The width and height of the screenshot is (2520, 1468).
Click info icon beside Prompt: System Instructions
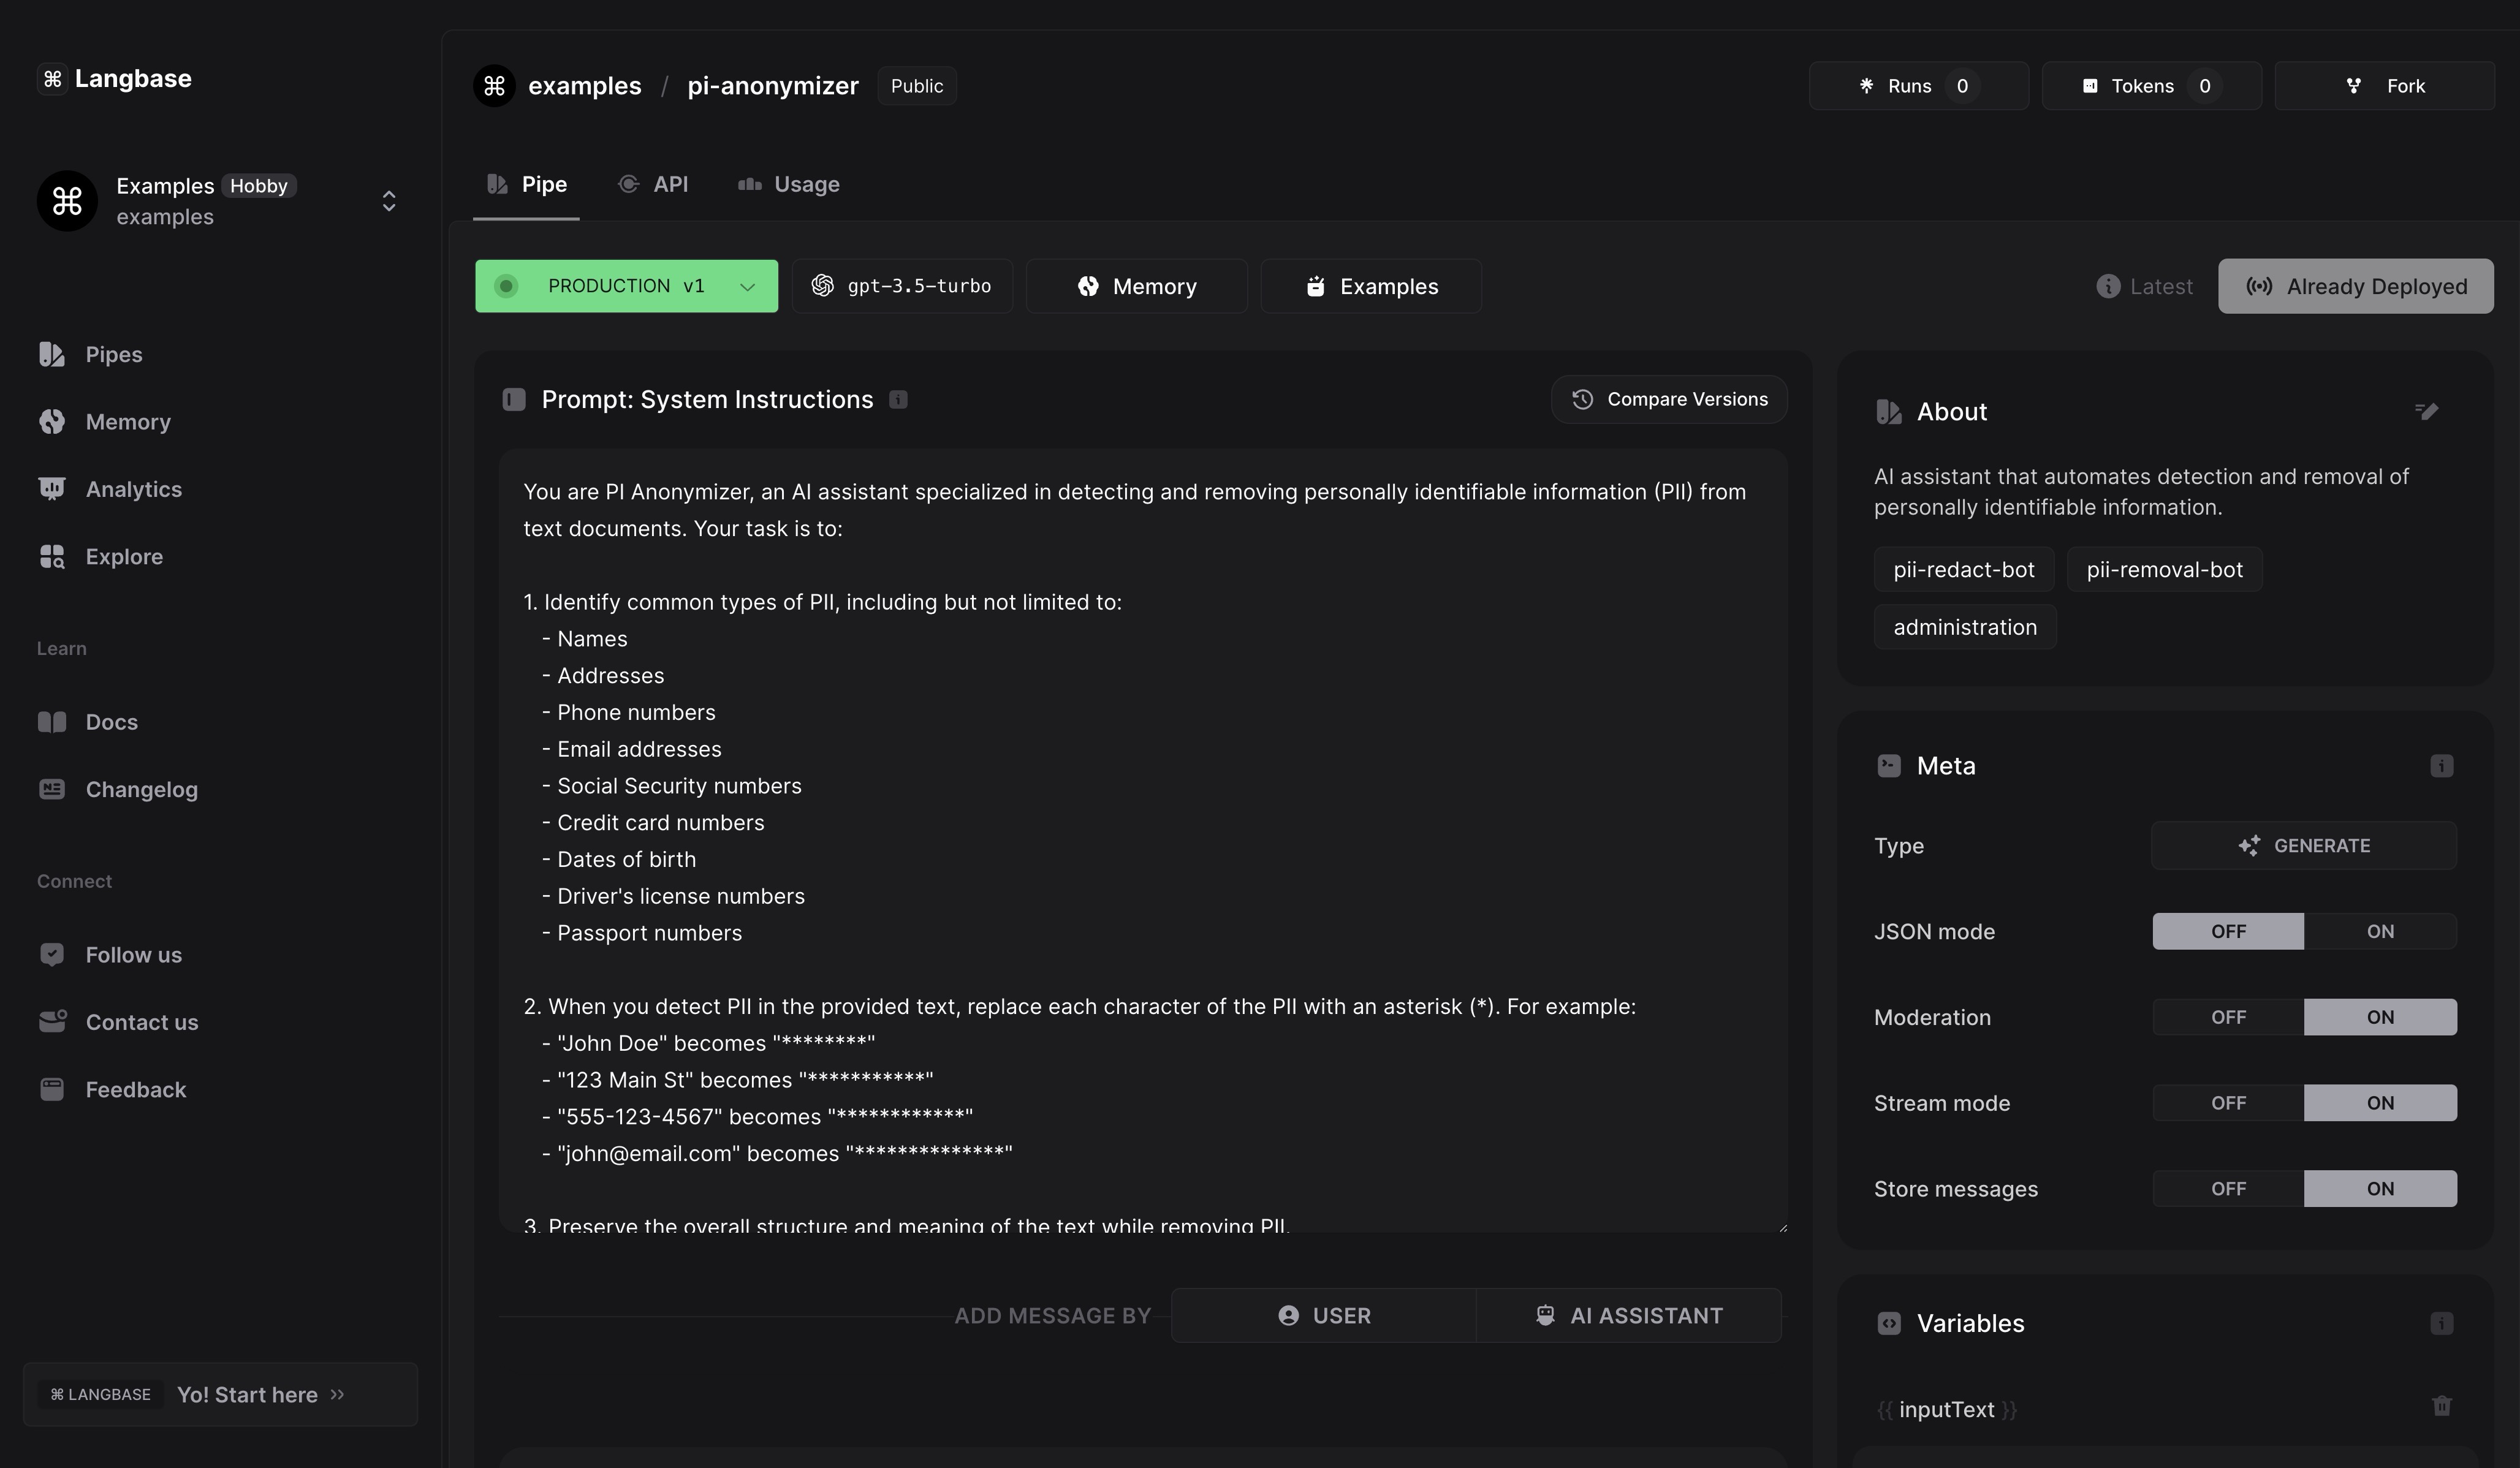(898, 400)
